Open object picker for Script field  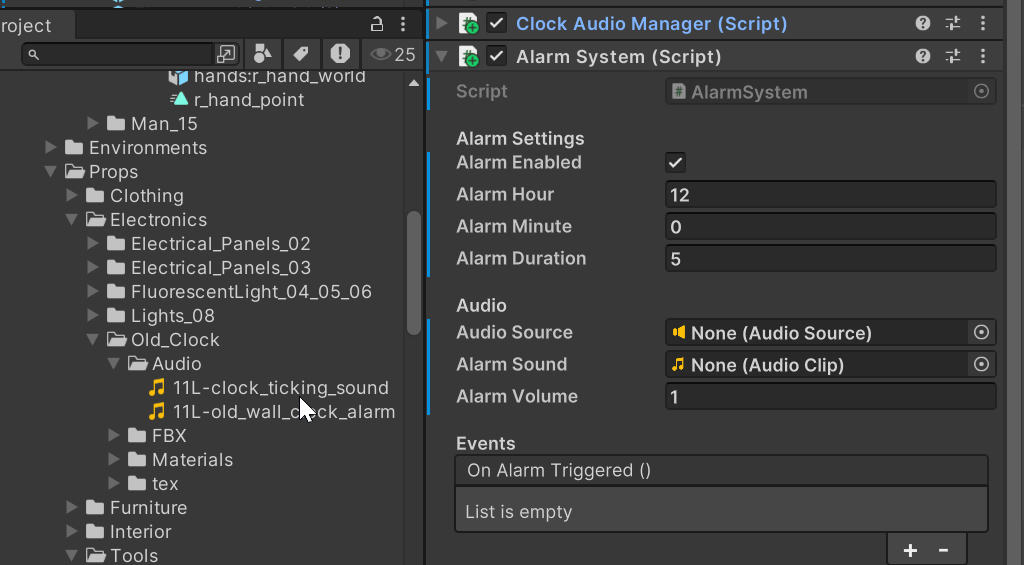[x=981, y=91]
